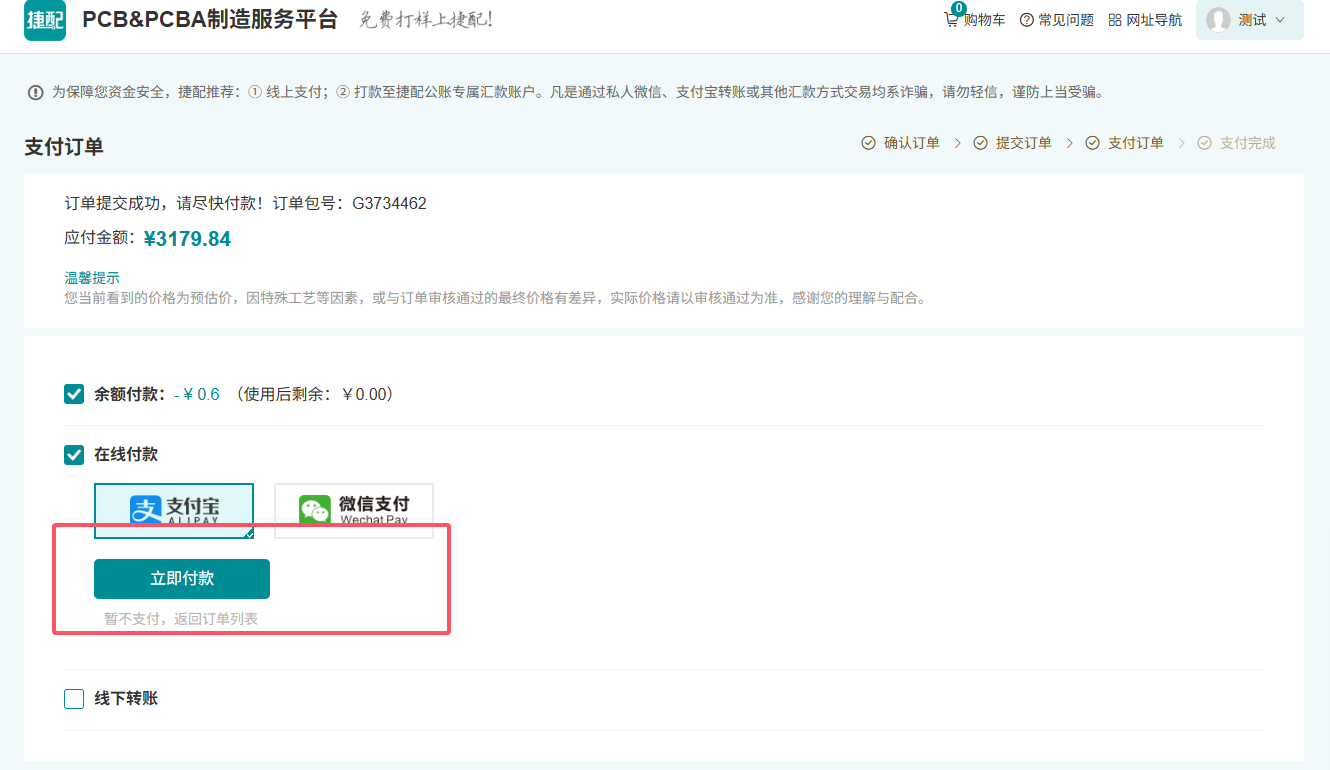Uncheck the 余额付款 checkbox

[74, 394]
